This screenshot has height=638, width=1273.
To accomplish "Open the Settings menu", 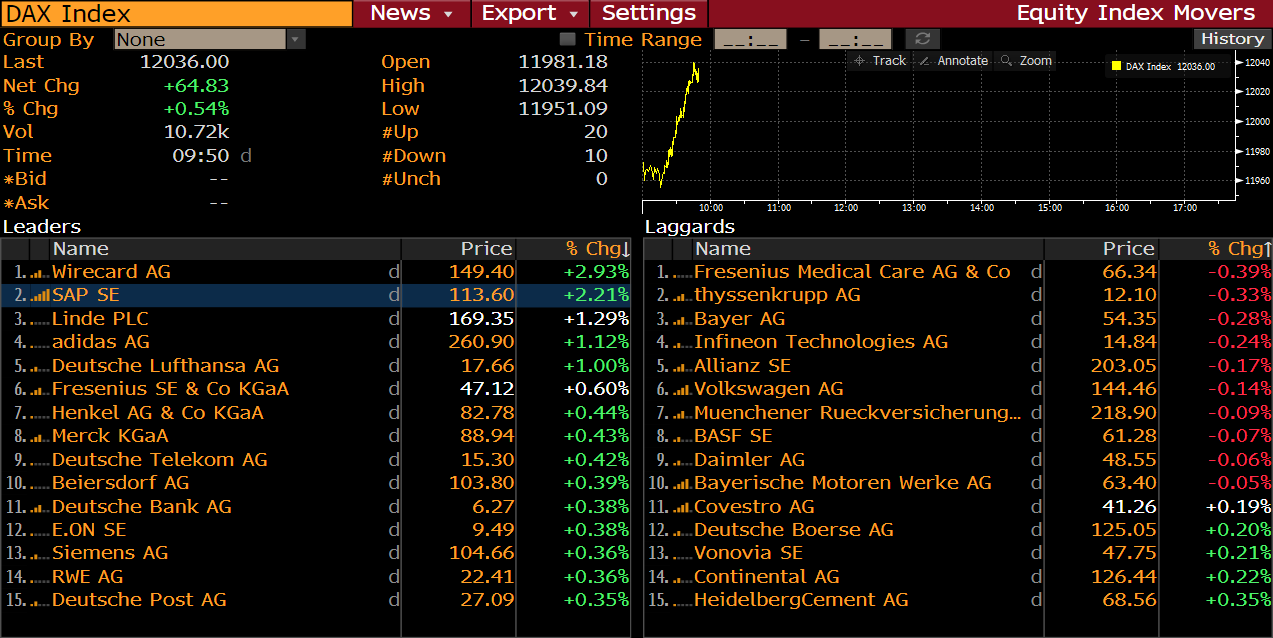I will [x=648, y=13].
